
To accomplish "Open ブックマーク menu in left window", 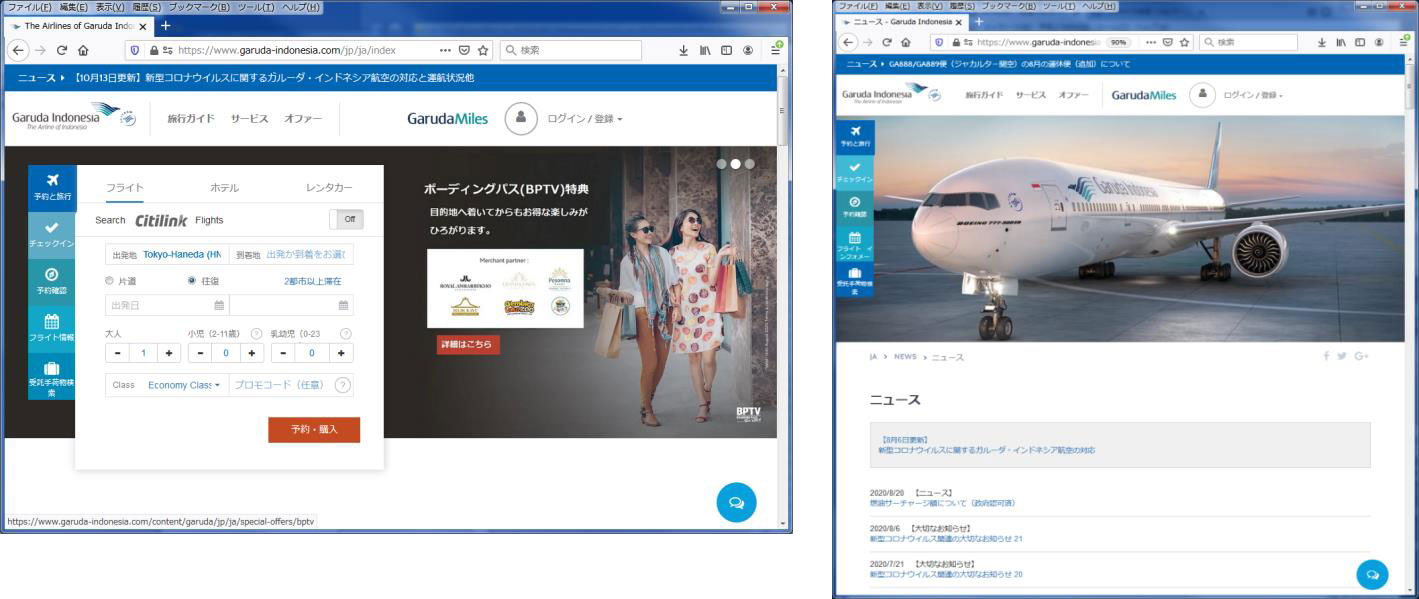I will pyautogui.click(x=198, y=7).
